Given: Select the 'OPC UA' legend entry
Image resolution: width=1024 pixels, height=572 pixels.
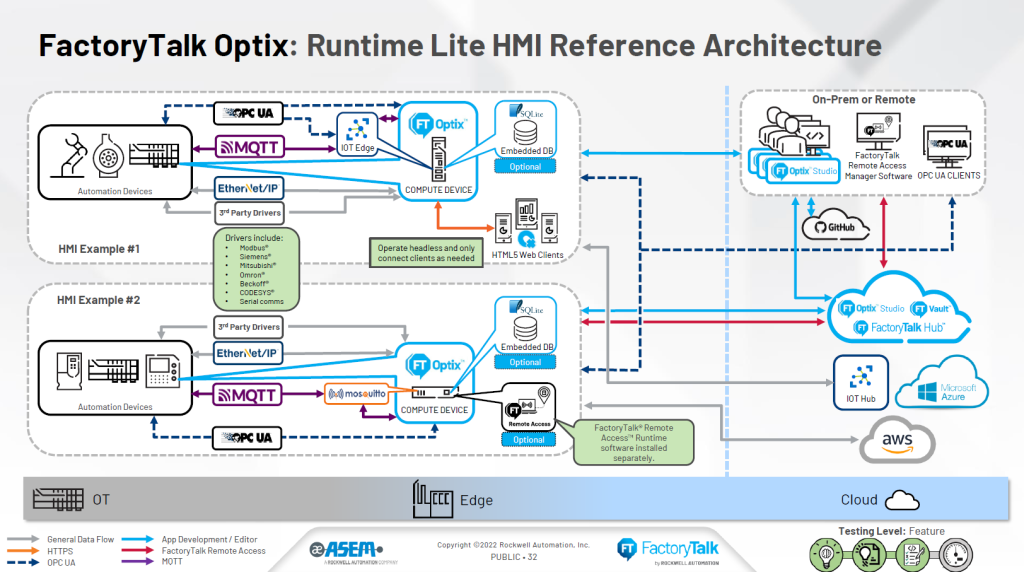Looking at the screenshot, I should point(61,562).
